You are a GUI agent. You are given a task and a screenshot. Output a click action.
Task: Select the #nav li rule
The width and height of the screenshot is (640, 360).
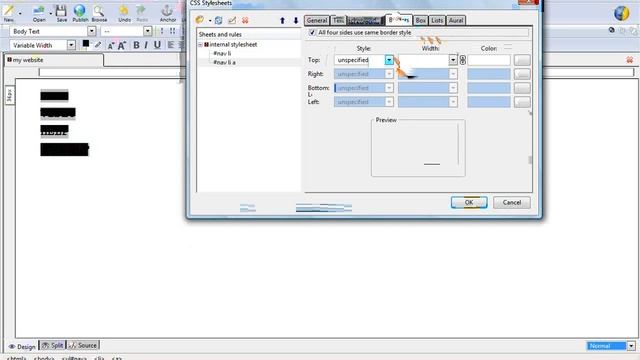coord(222,53)
